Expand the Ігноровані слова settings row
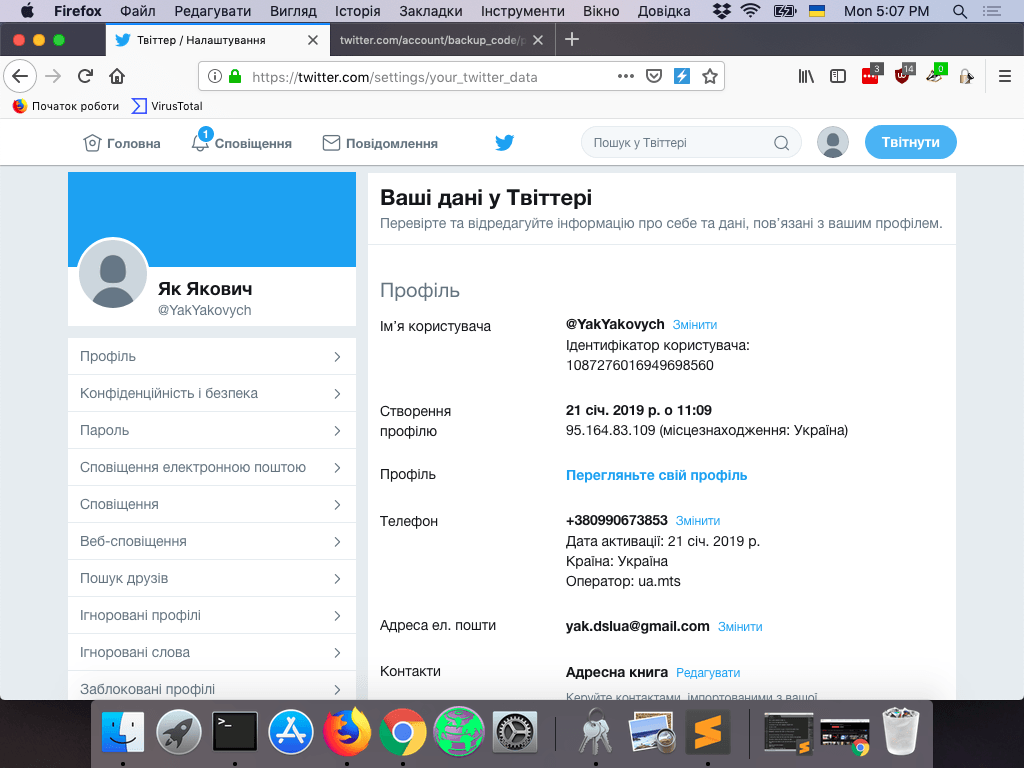1024x768 pixels. coord(212,652)
